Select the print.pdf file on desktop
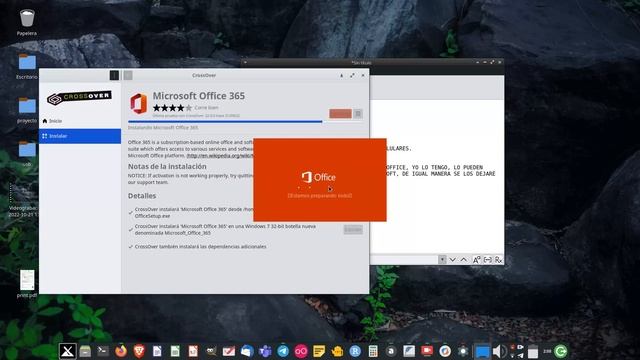Viewport: 640px width, 360px height. coord(27,283)
